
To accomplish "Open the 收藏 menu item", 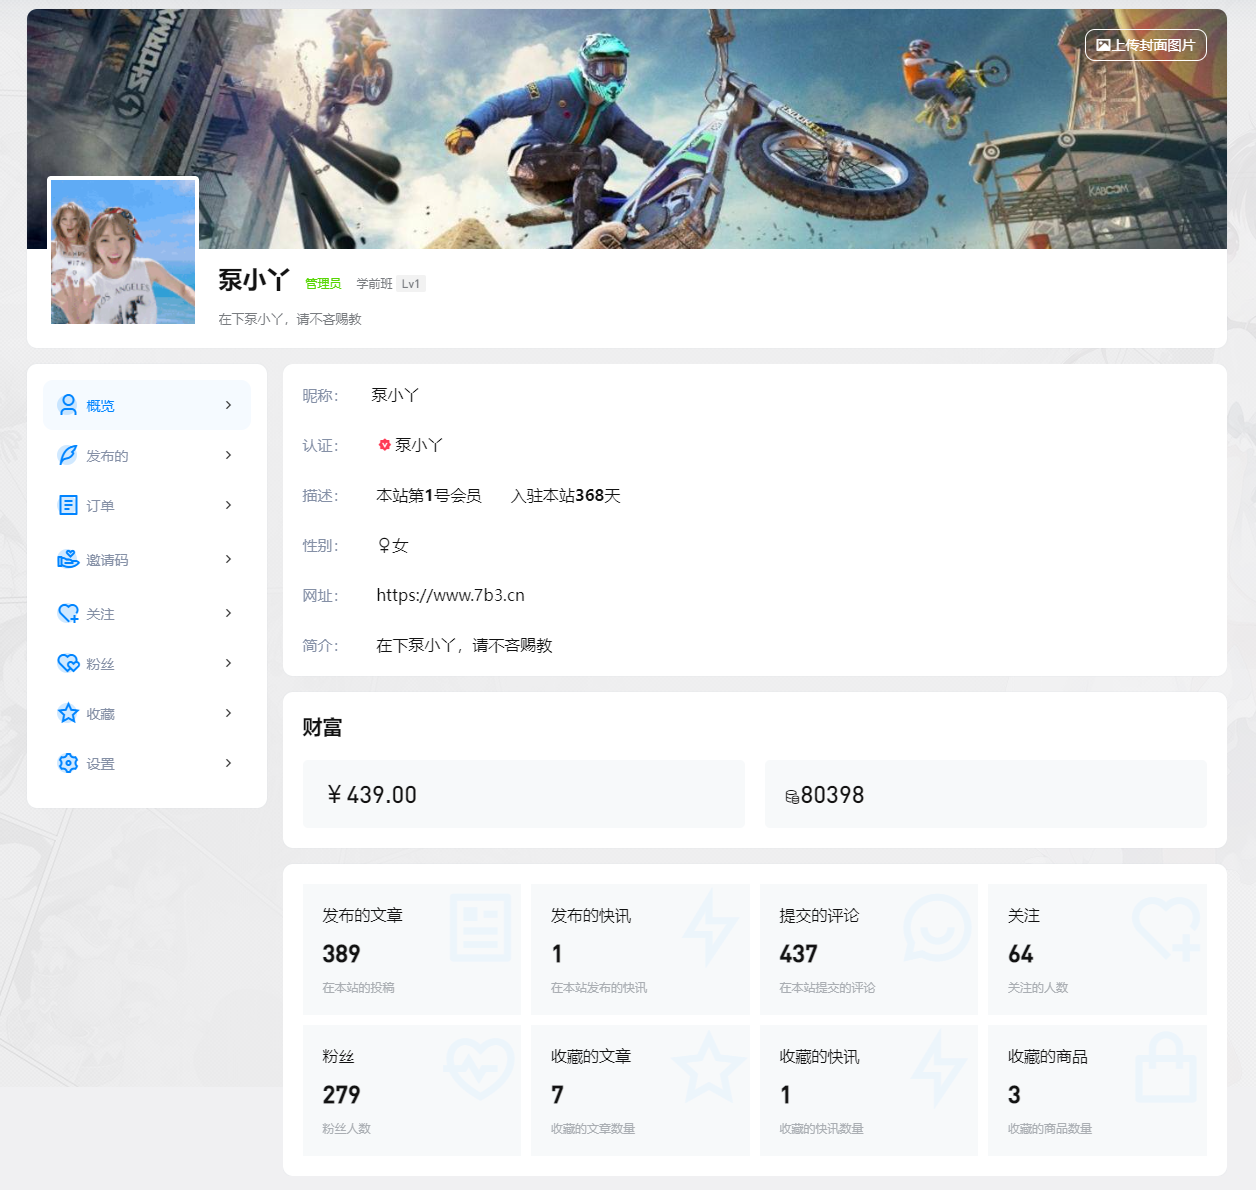I will 147,713.
